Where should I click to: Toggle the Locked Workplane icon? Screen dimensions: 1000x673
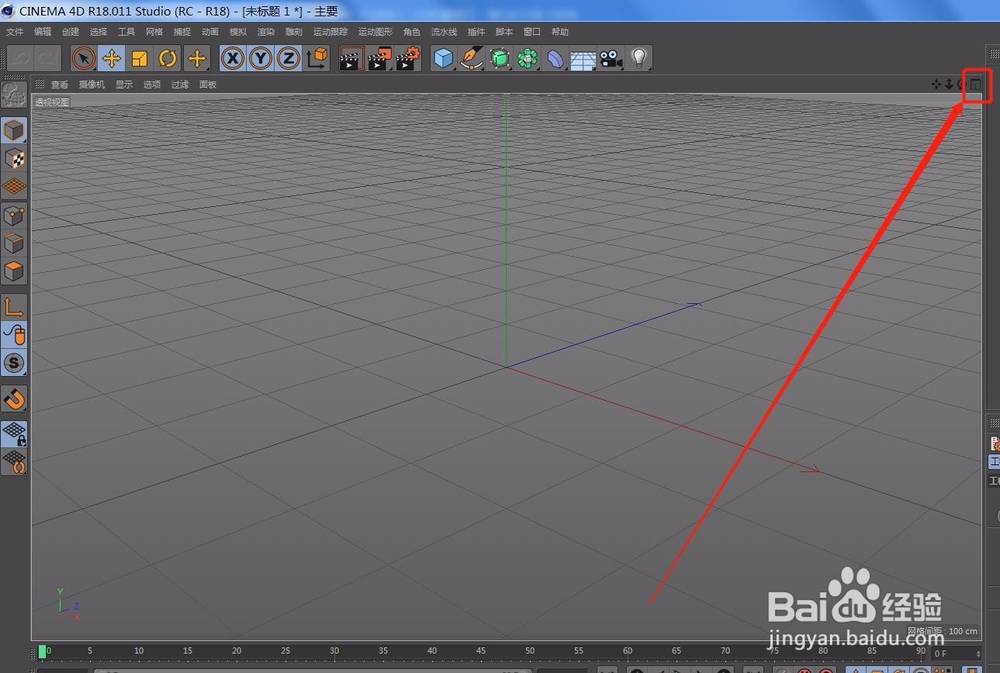13,433
